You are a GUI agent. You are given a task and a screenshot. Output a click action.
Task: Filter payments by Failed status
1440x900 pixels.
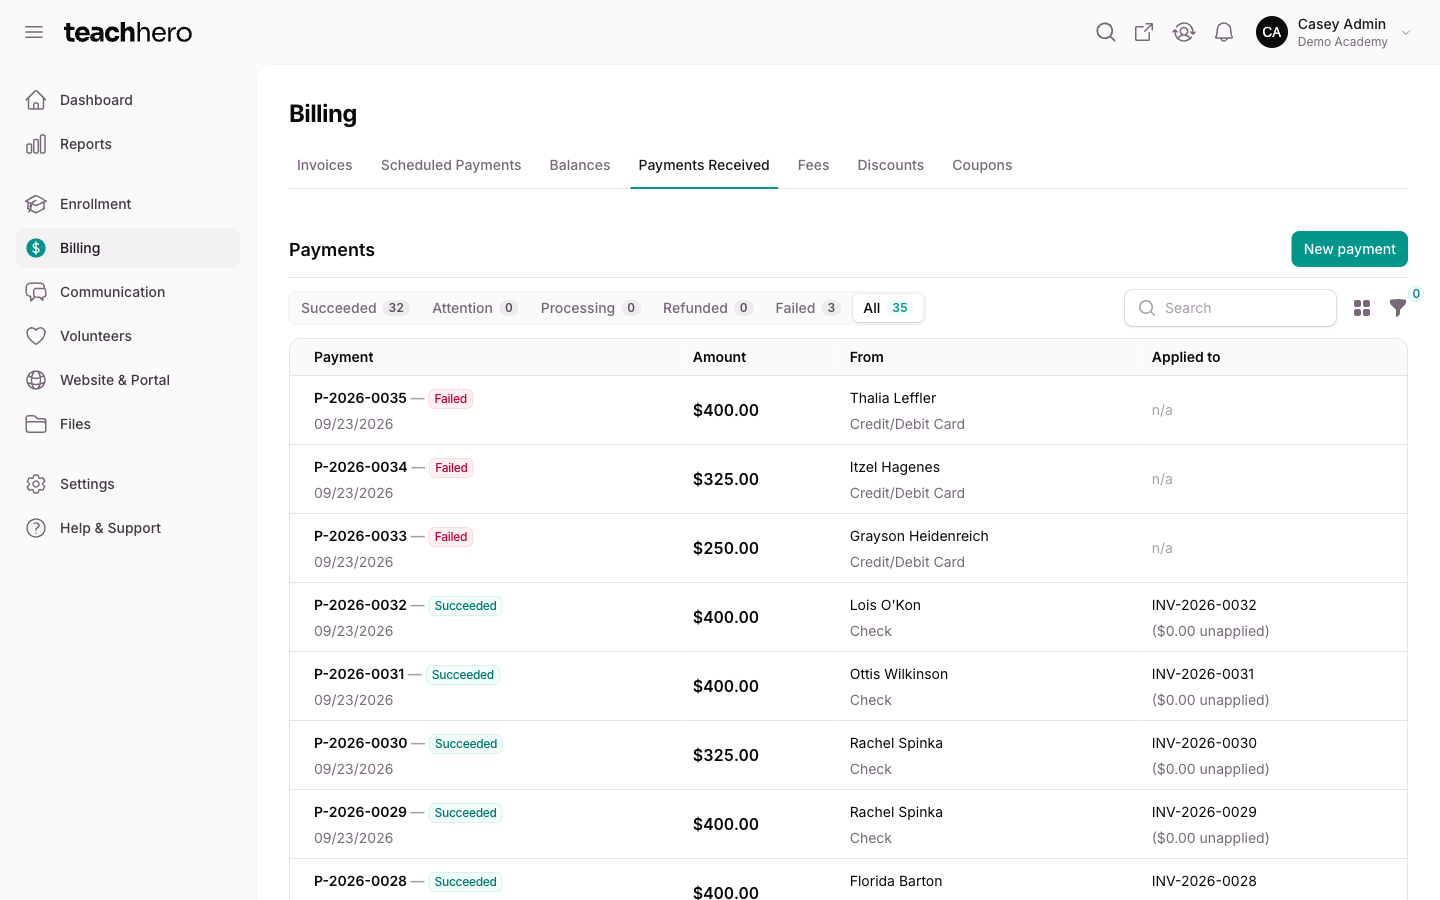point(807,308)
